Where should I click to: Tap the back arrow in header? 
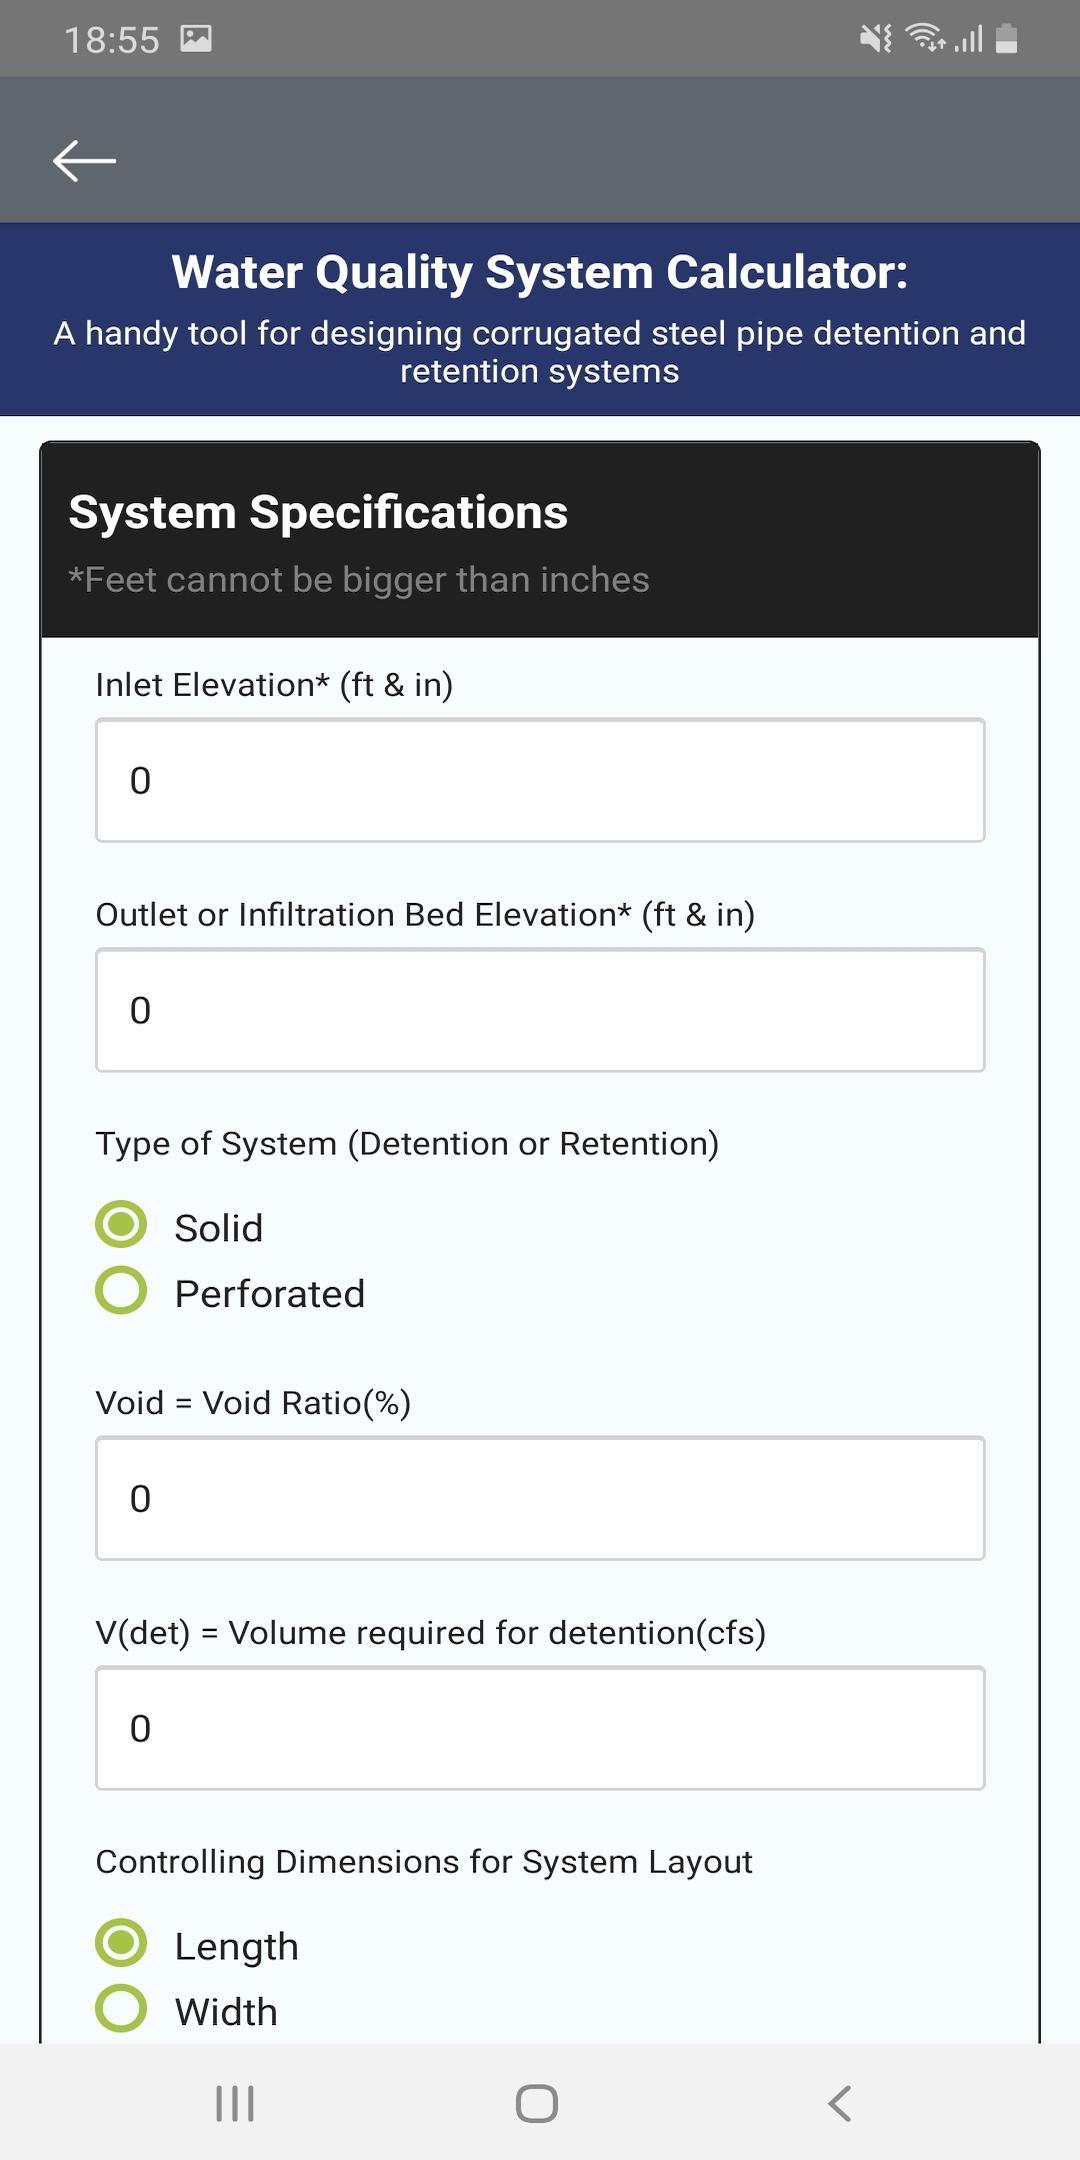84,160
